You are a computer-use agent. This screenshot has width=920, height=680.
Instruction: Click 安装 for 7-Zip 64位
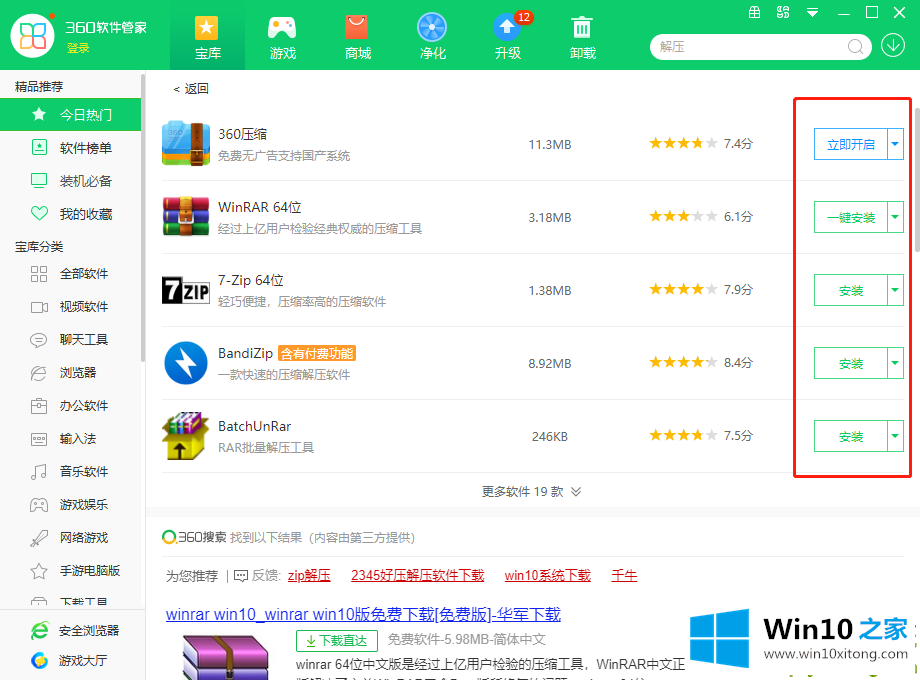851,290
